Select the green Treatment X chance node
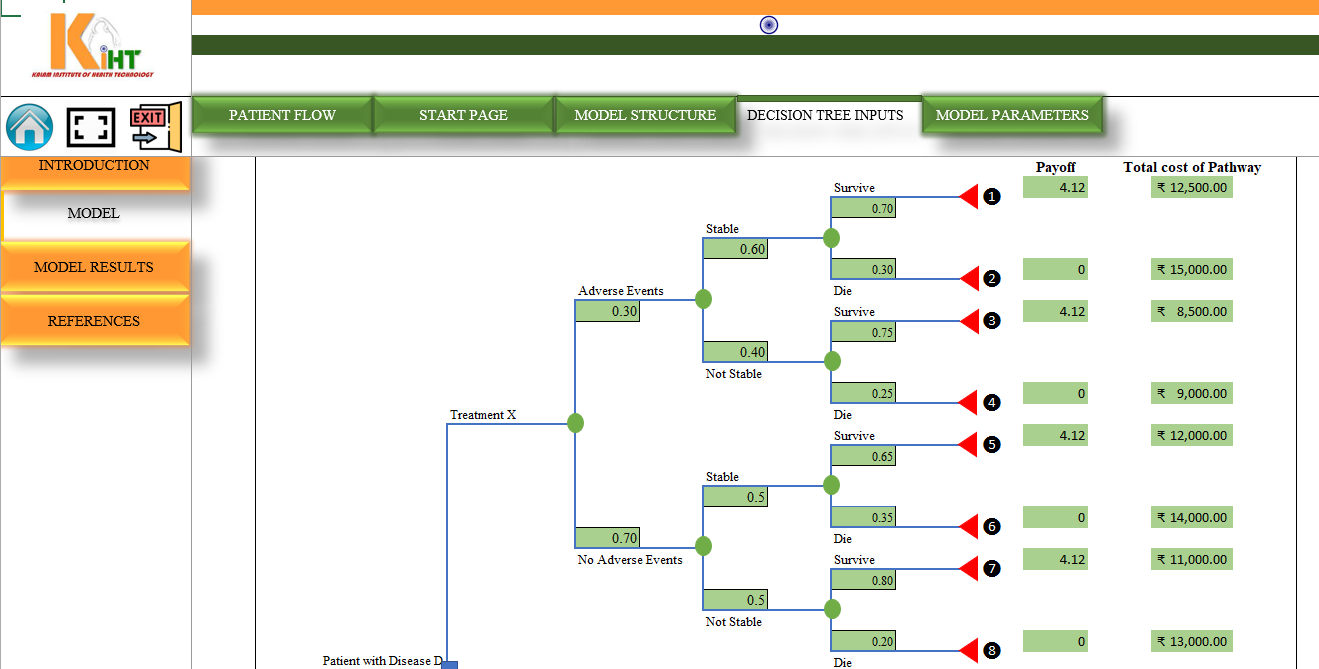Viewport: 1319px width, 669px height. click(x=575, y=423)
